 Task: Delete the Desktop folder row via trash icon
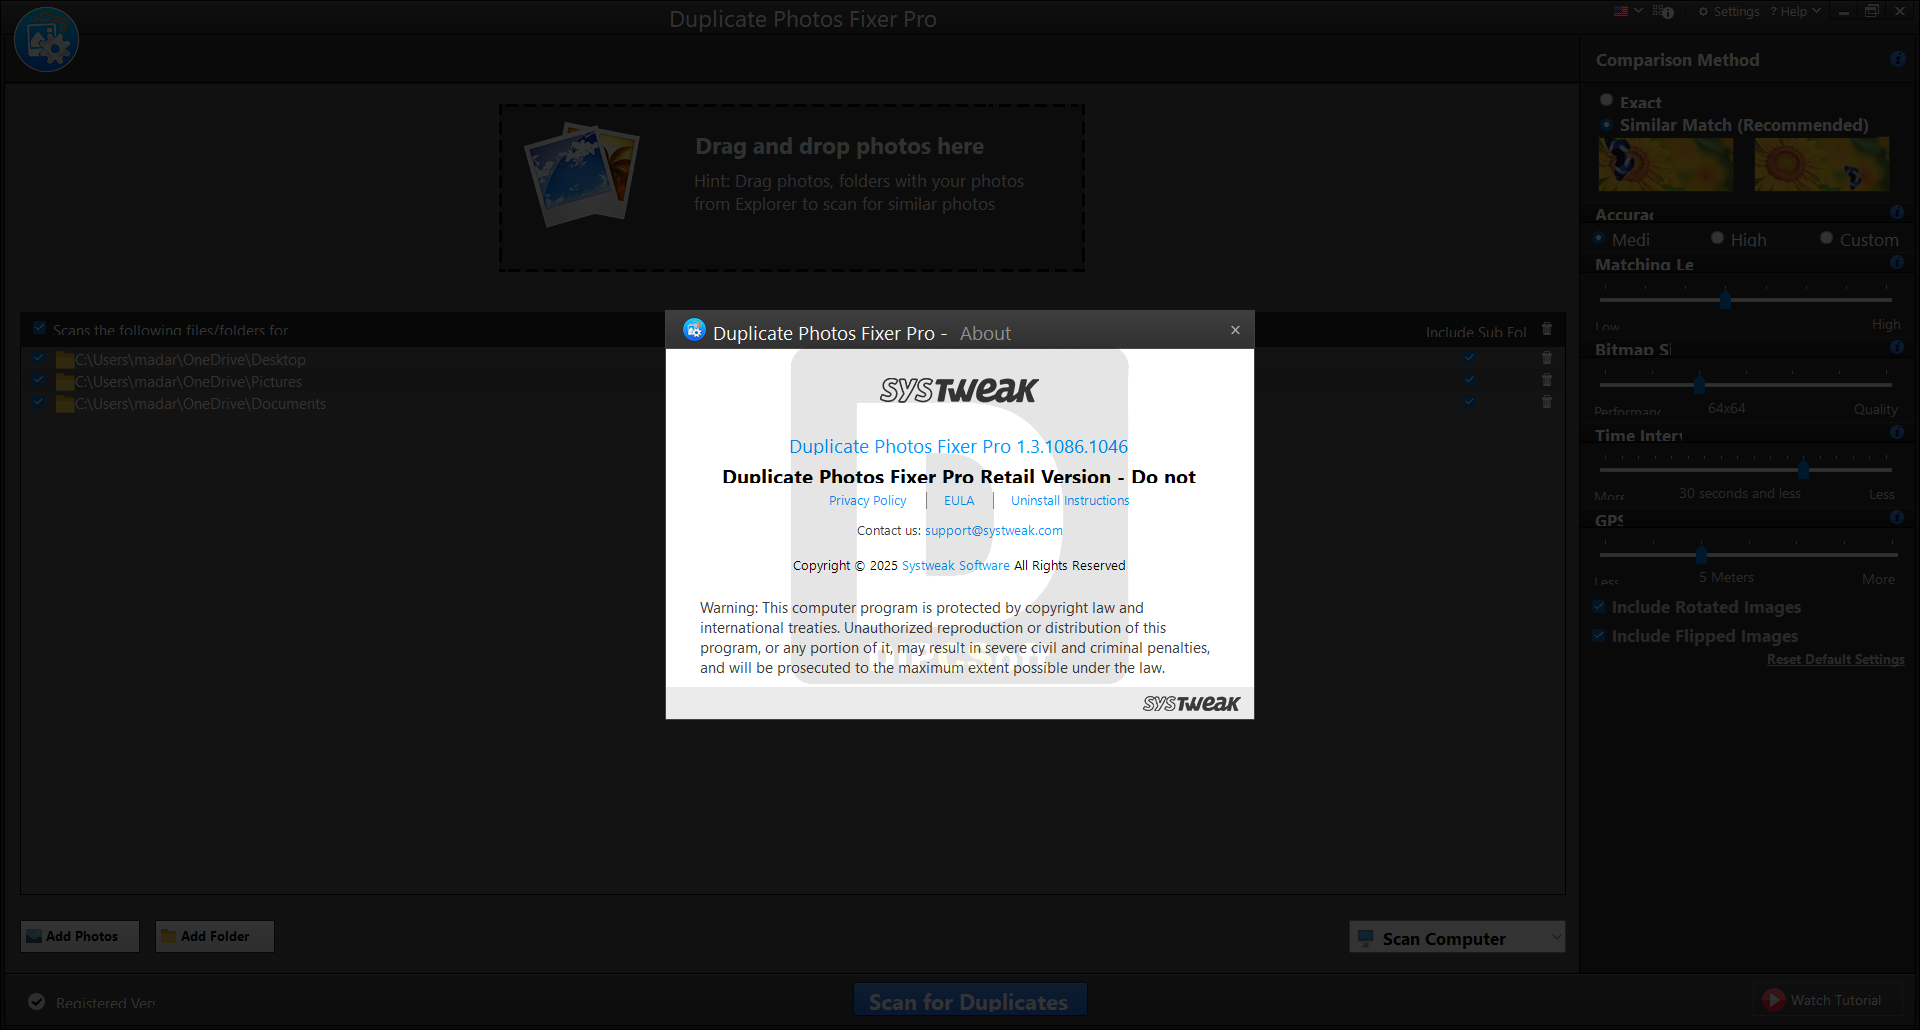(x=1547, y=358)
